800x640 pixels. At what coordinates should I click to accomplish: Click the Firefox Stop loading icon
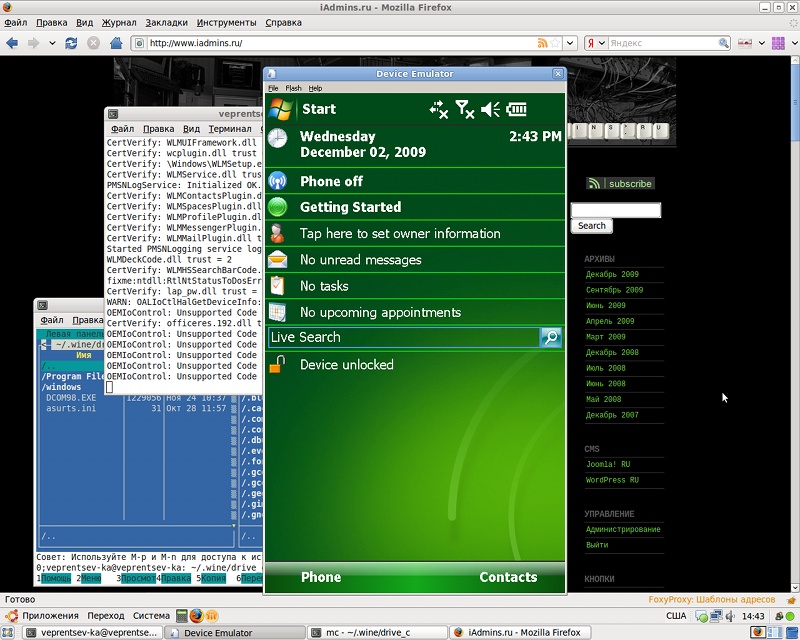93,43
